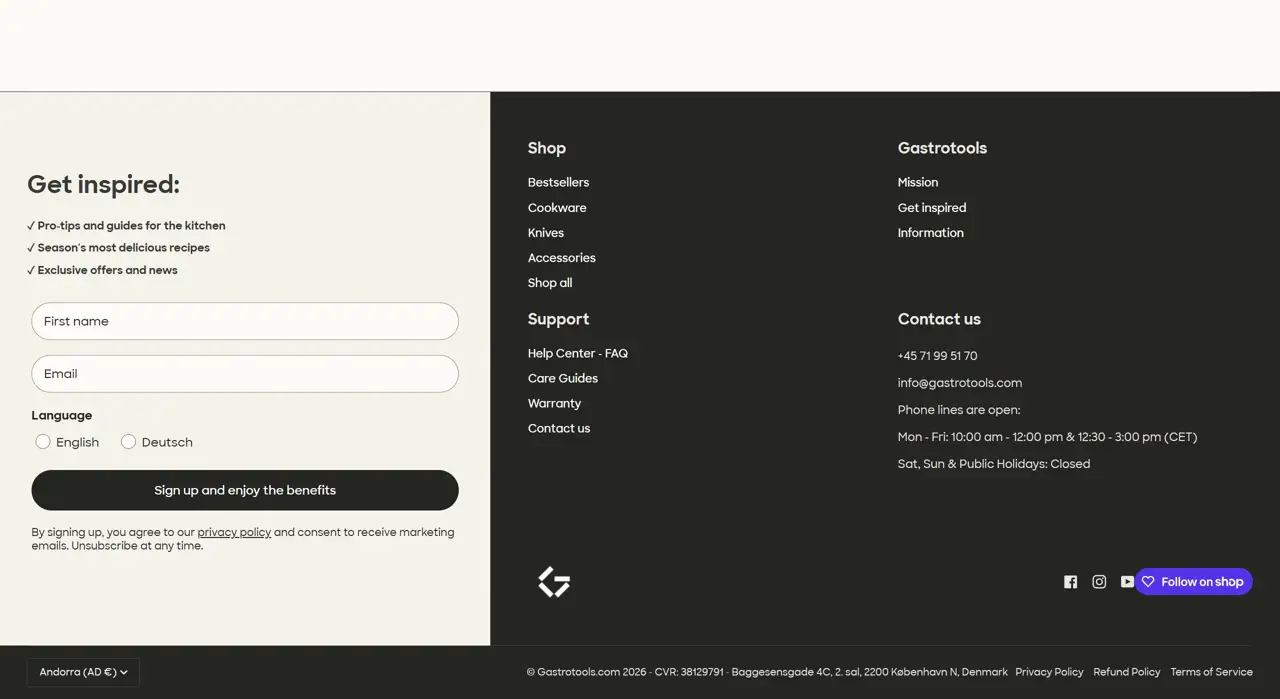Open the Instagram social icon
This screenshot has height=699, width=1280.
tap(1099, 582)
